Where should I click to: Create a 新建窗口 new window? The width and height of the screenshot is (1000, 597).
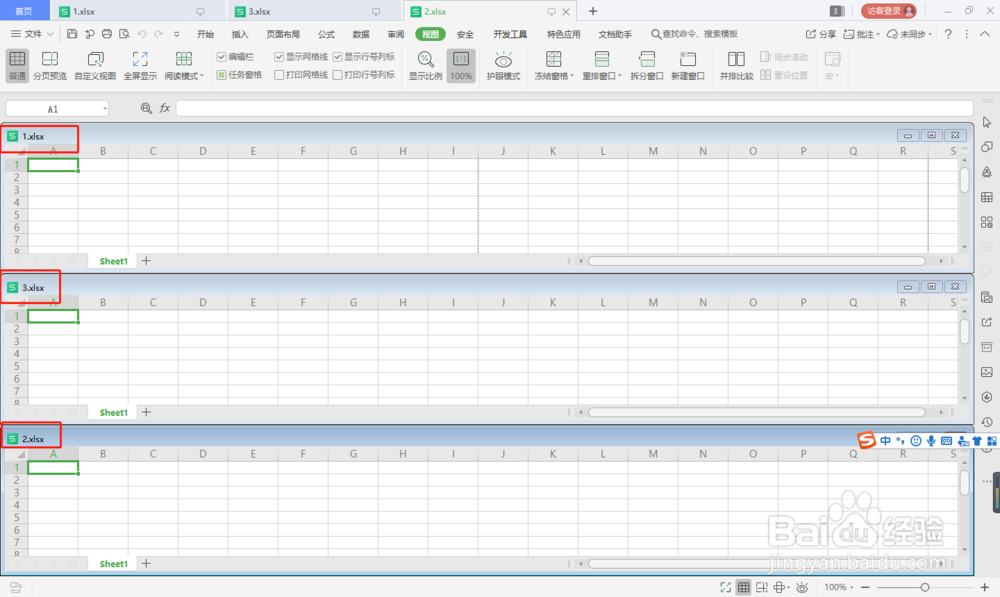point(688,66)
